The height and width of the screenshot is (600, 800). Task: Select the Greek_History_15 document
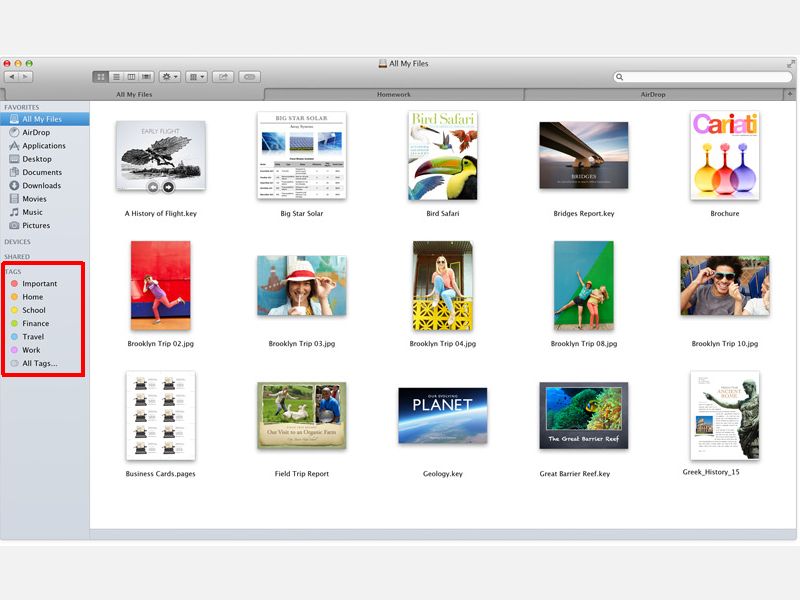click(724, 416)
